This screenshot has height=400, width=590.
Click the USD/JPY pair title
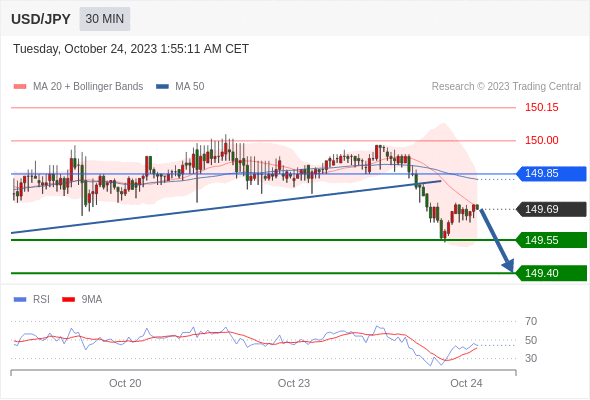click(x=41, y=19)
